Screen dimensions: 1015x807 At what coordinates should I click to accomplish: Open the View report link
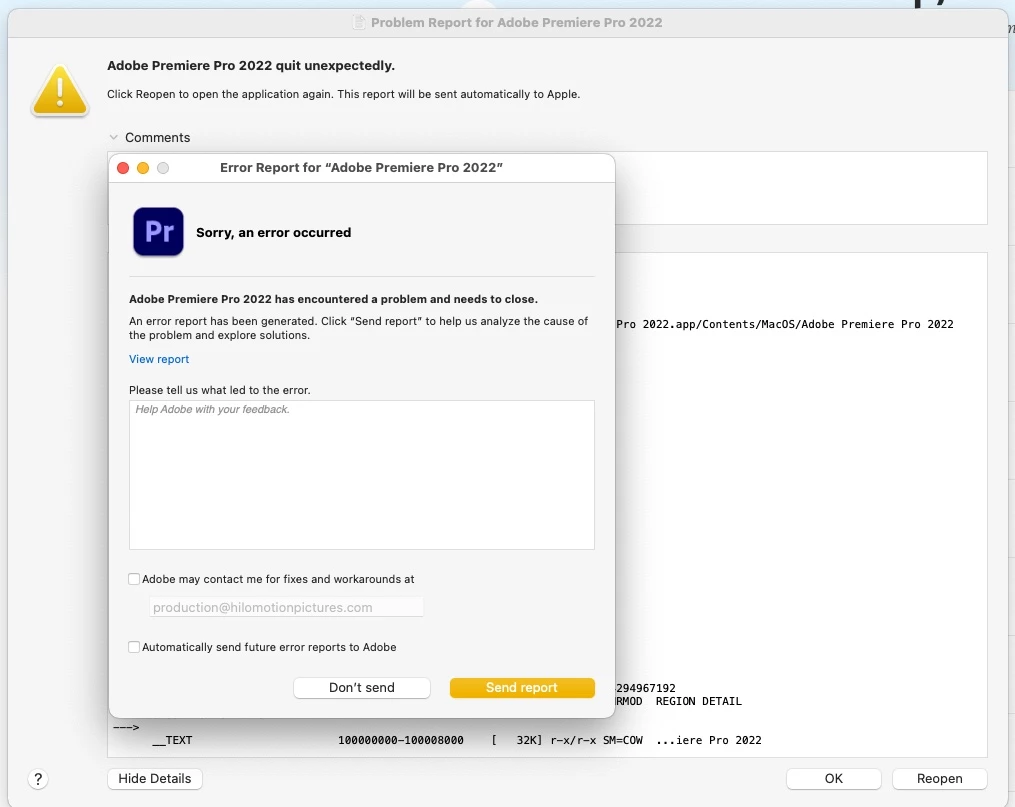pyautogui.click(x=159, y=359)
